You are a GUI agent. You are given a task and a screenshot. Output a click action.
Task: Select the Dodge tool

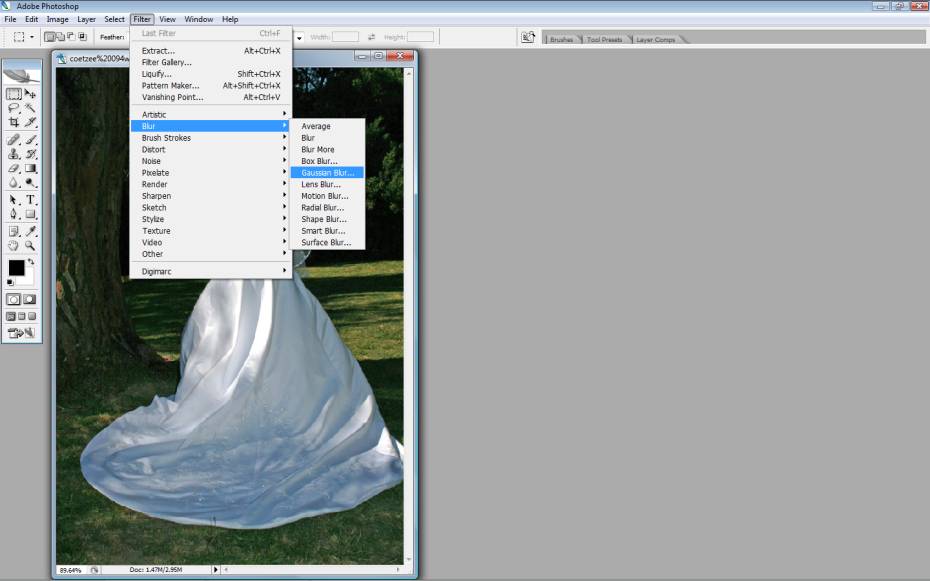(30, 183)
